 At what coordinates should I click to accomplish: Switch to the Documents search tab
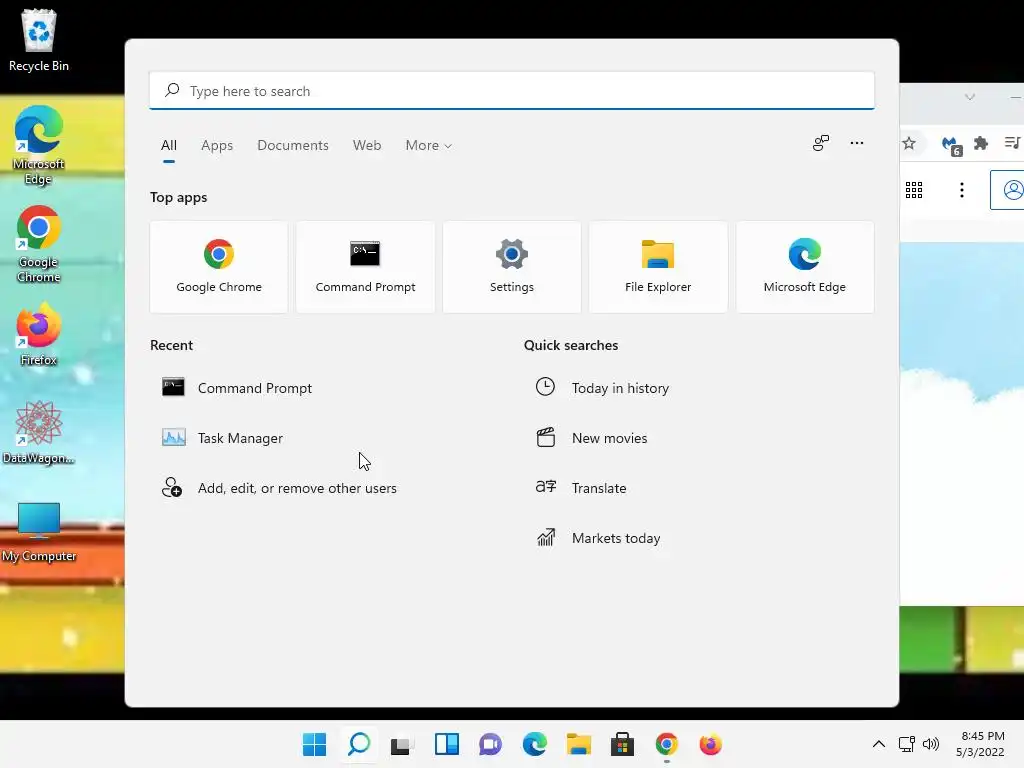click(x=293, y=146)
